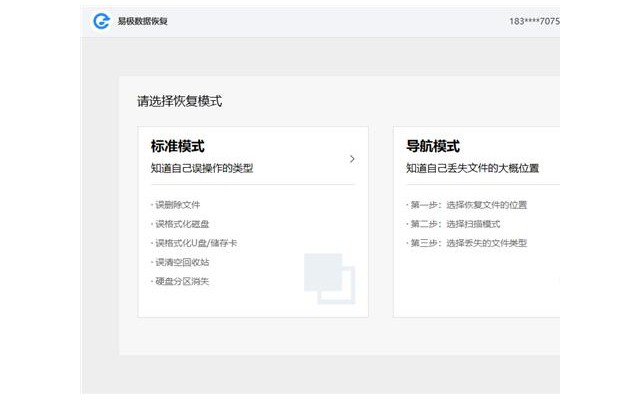The image size is (640, 400).
Task: Expand 标准模式 with the right chevron
Action: pos(352,159)
